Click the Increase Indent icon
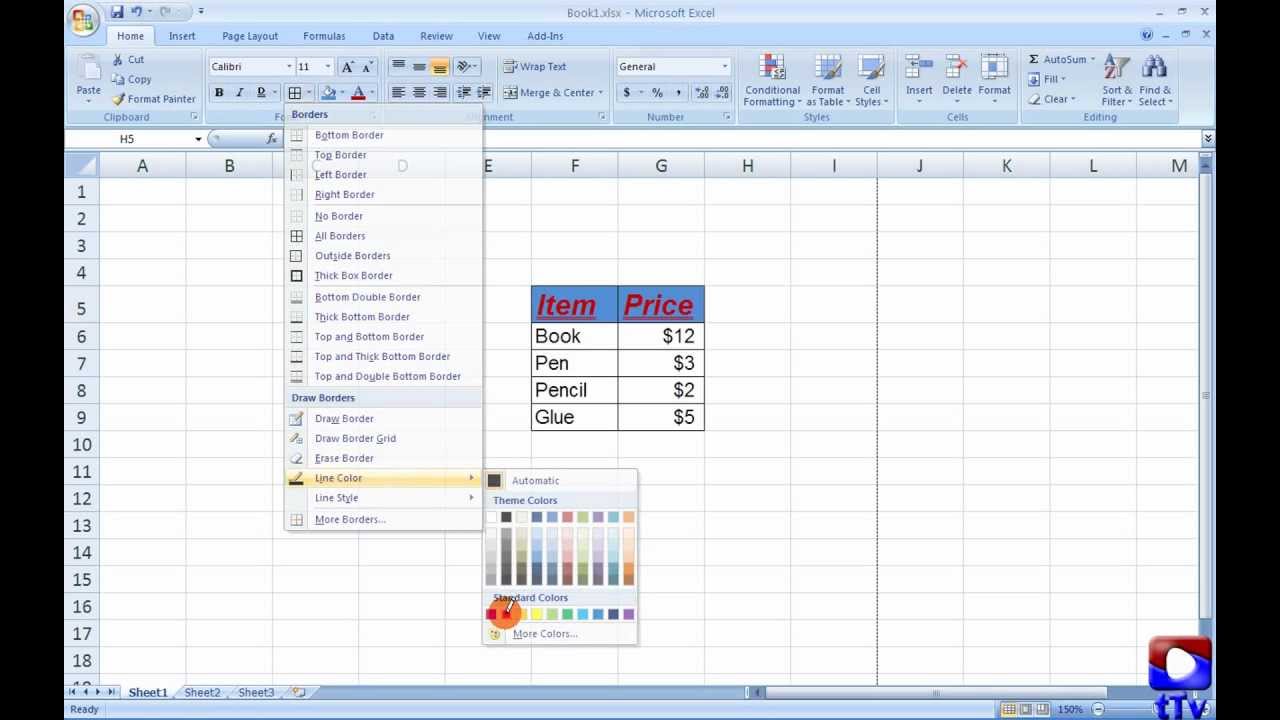Image resolution: width=1280 pixels, height=720 pixels. click(x=484, y=93)
